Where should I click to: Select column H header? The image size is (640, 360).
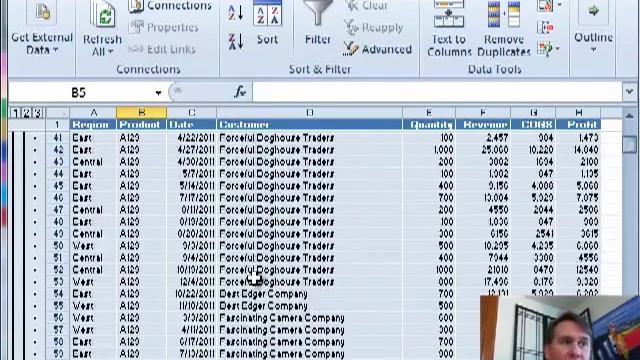[x=578, y=113]
